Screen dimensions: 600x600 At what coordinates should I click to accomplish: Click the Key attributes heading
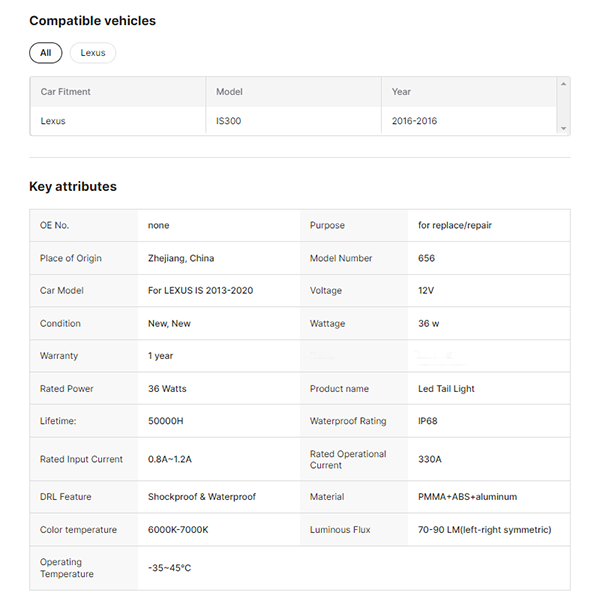[x=73, y=187]
